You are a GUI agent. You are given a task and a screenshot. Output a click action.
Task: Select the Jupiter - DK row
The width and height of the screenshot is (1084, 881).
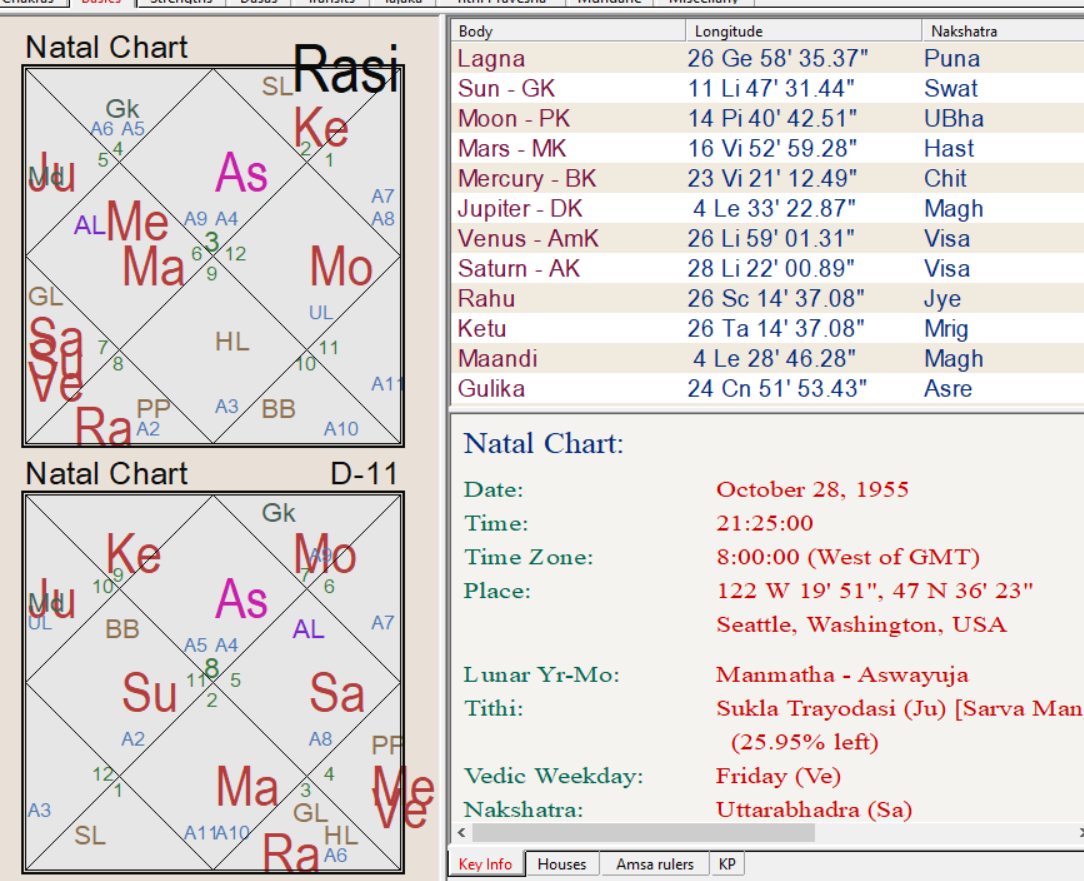point(767,208)
